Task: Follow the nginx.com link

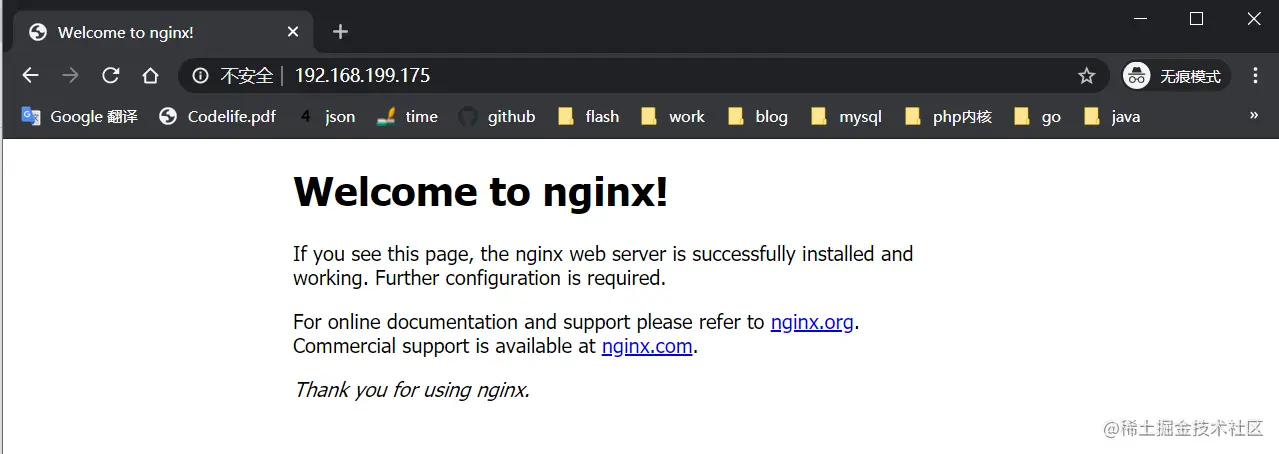Action: point(647,346)
